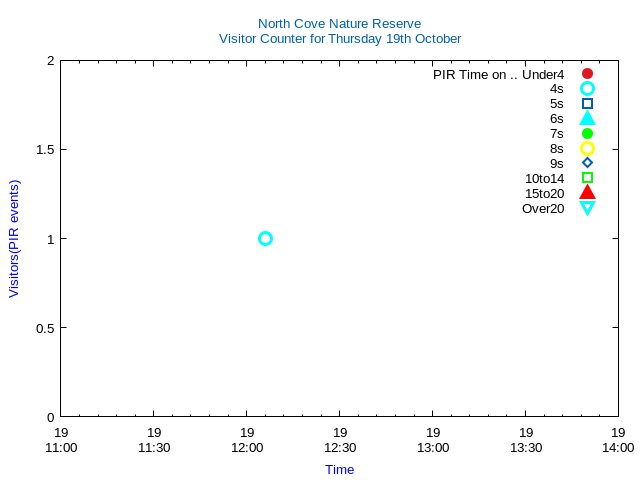The image size is (640, 480).
Task: Click the Time x-axis label
Action: 339,469
